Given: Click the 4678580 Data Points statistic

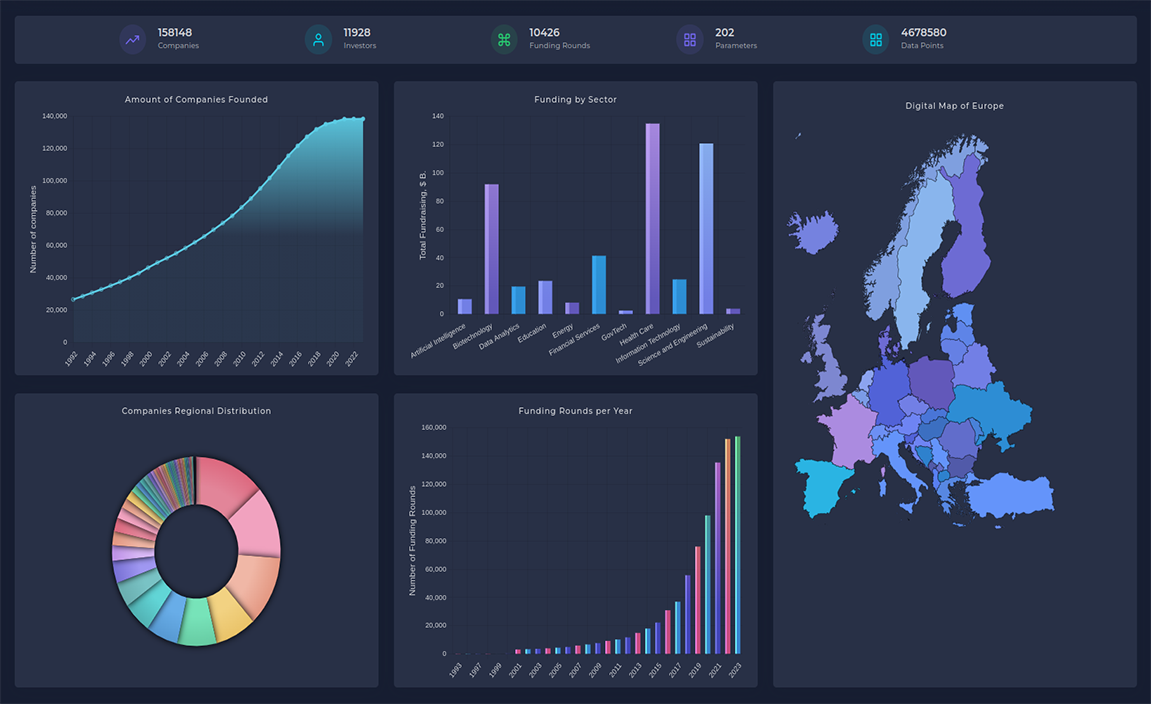Looking at the screenshot, I should pyautogui.click(x=922, y=39).
